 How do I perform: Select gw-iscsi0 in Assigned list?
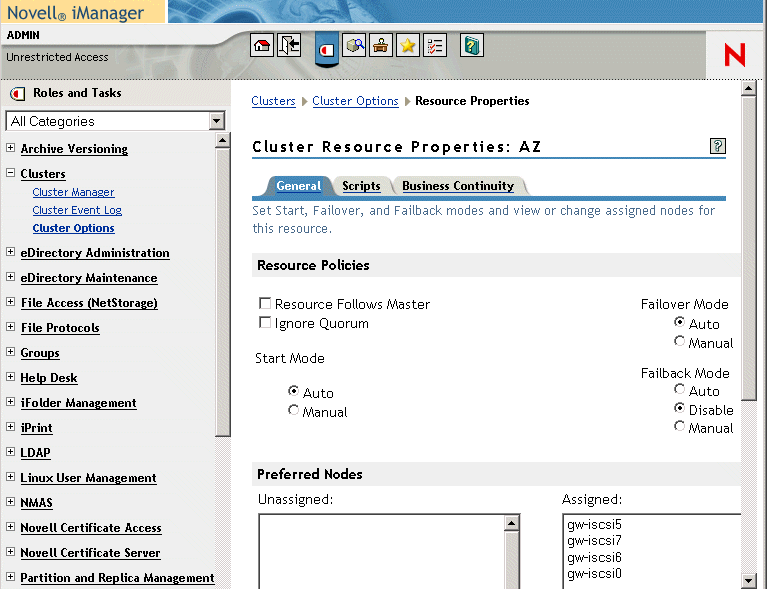coord(594,574)
